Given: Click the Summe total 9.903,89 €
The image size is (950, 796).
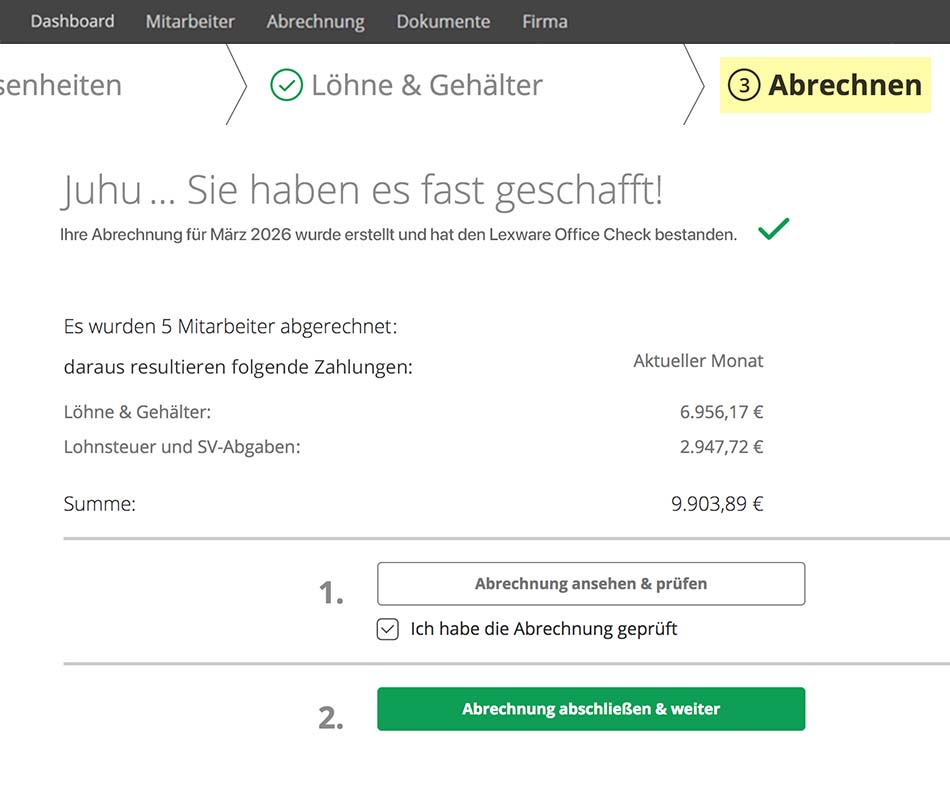Looking at the screenshot, I should point(717,504).
